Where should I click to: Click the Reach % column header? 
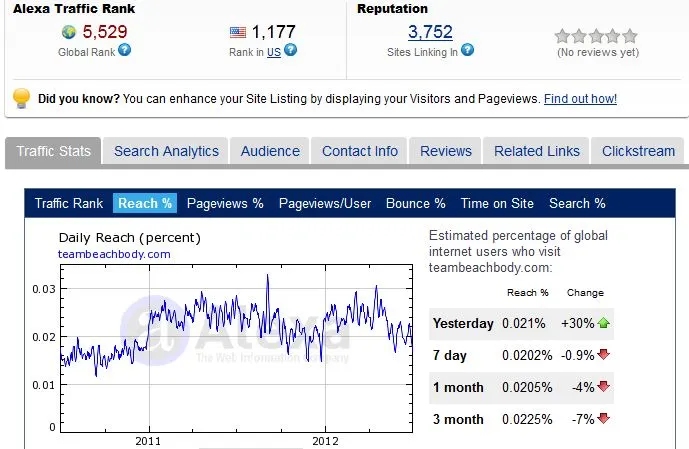[528, 293]
